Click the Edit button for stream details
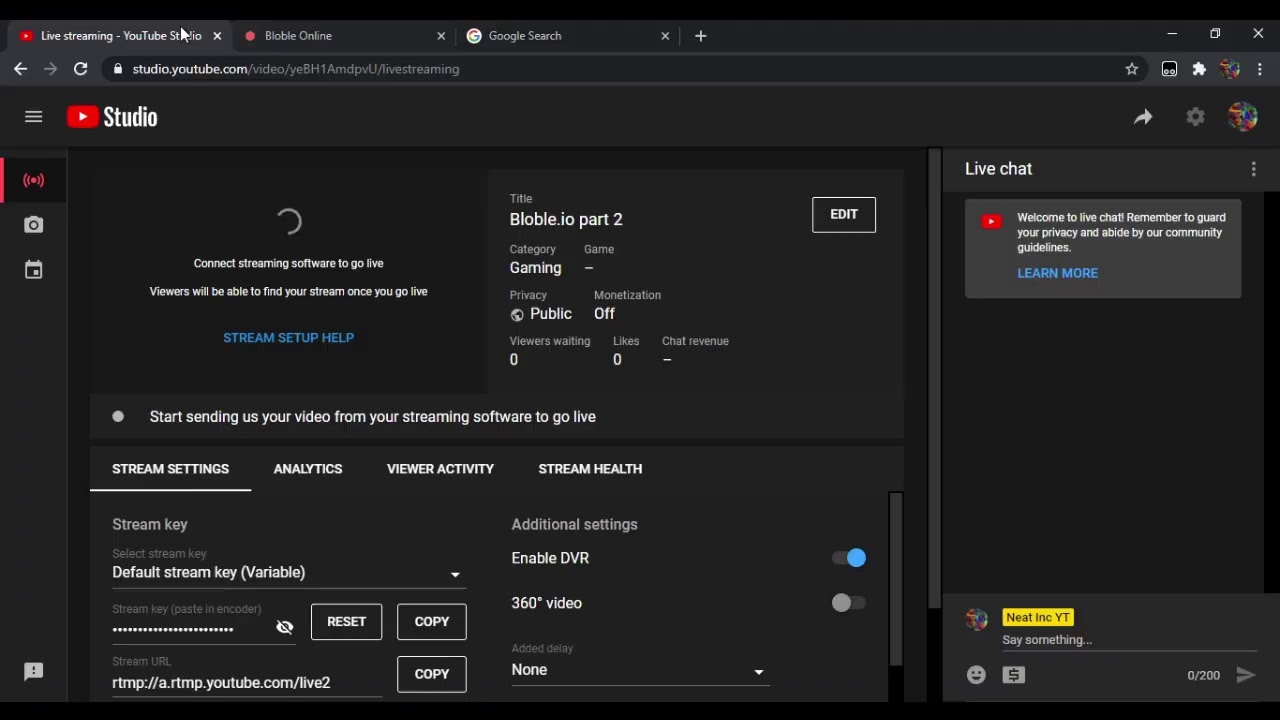1280x720 pixels. click(x=844, y=215)
